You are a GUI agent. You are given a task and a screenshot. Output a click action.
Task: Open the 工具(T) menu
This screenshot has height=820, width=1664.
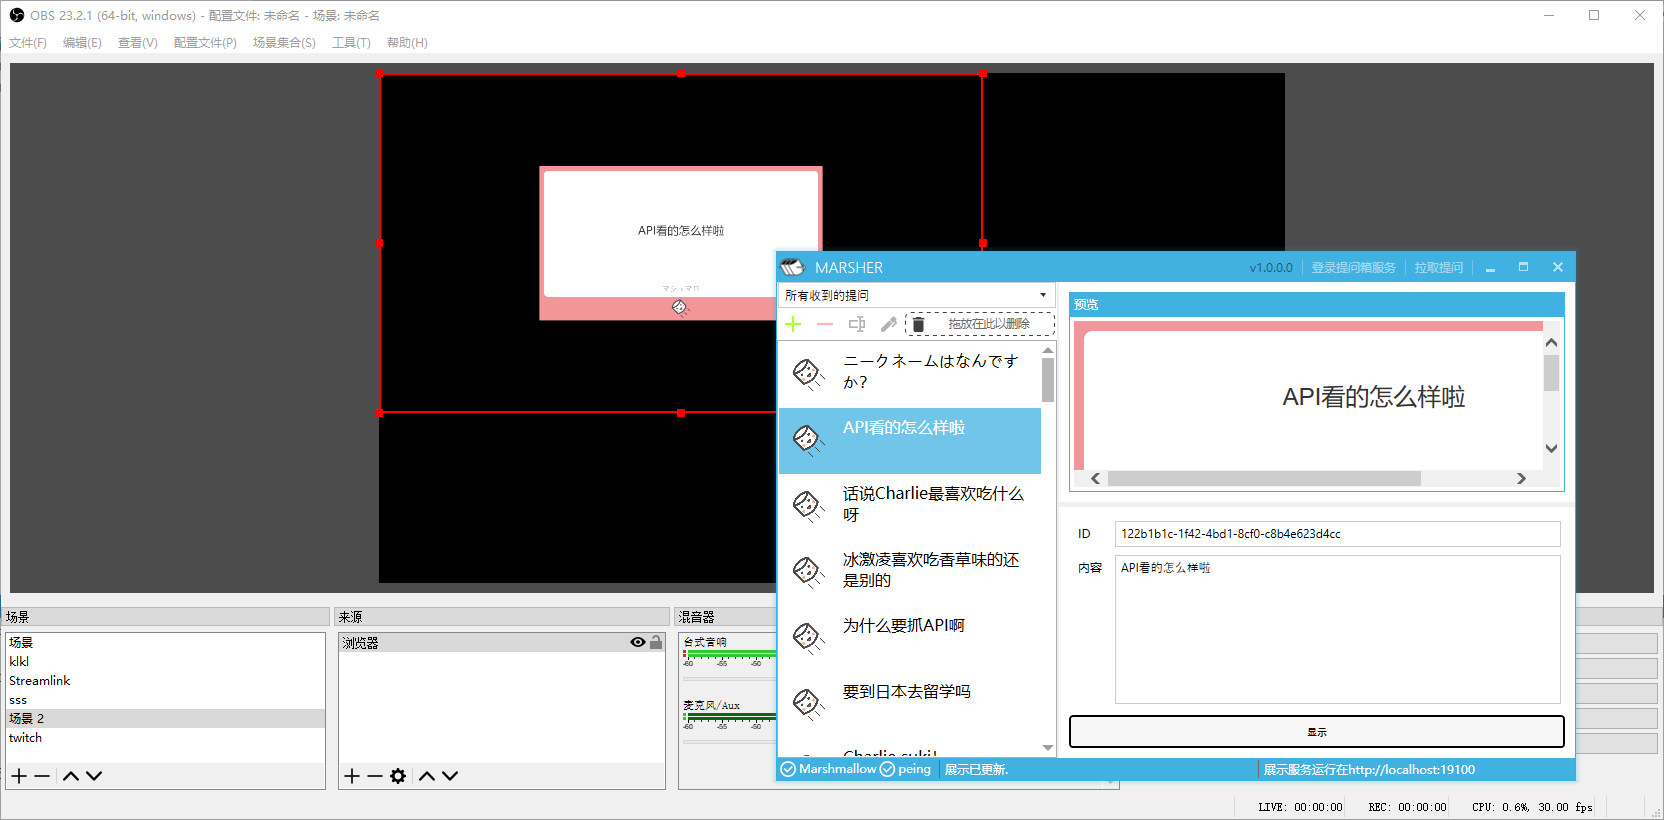[351, 43]
